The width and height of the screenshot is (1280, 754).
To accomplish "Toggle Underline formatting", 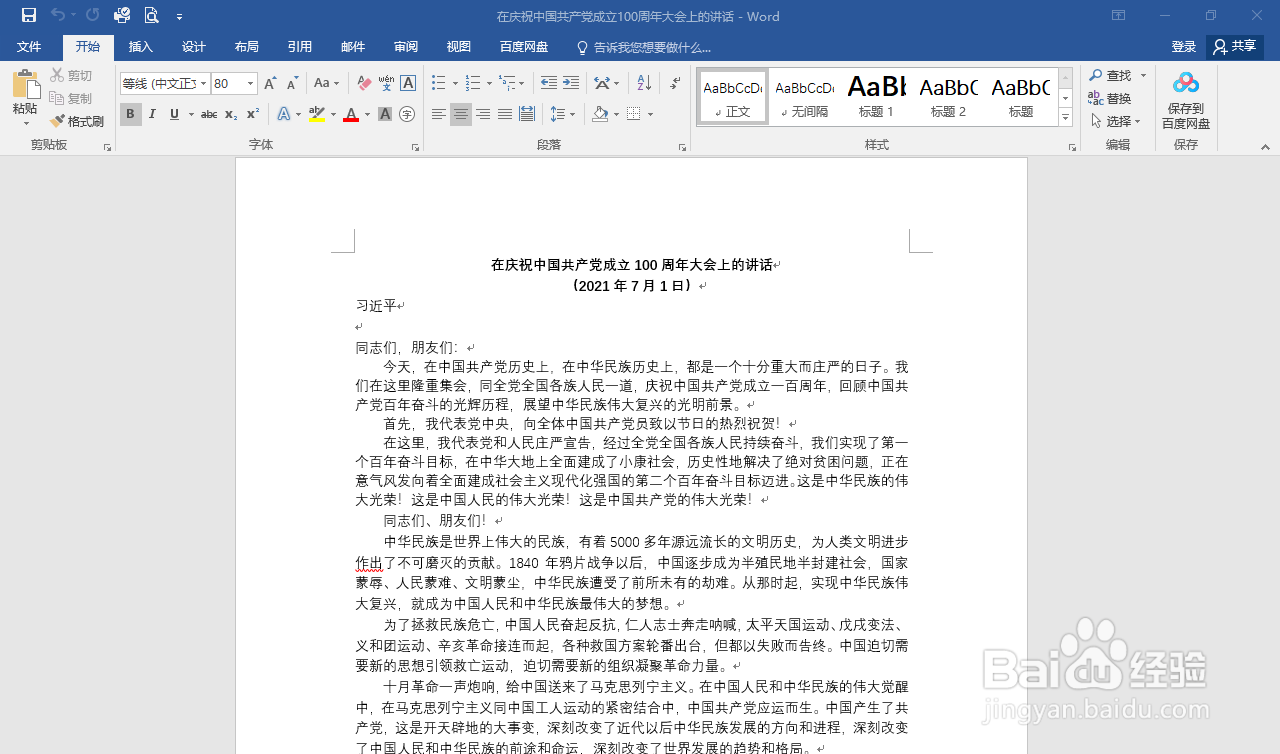I will [174, 114].
